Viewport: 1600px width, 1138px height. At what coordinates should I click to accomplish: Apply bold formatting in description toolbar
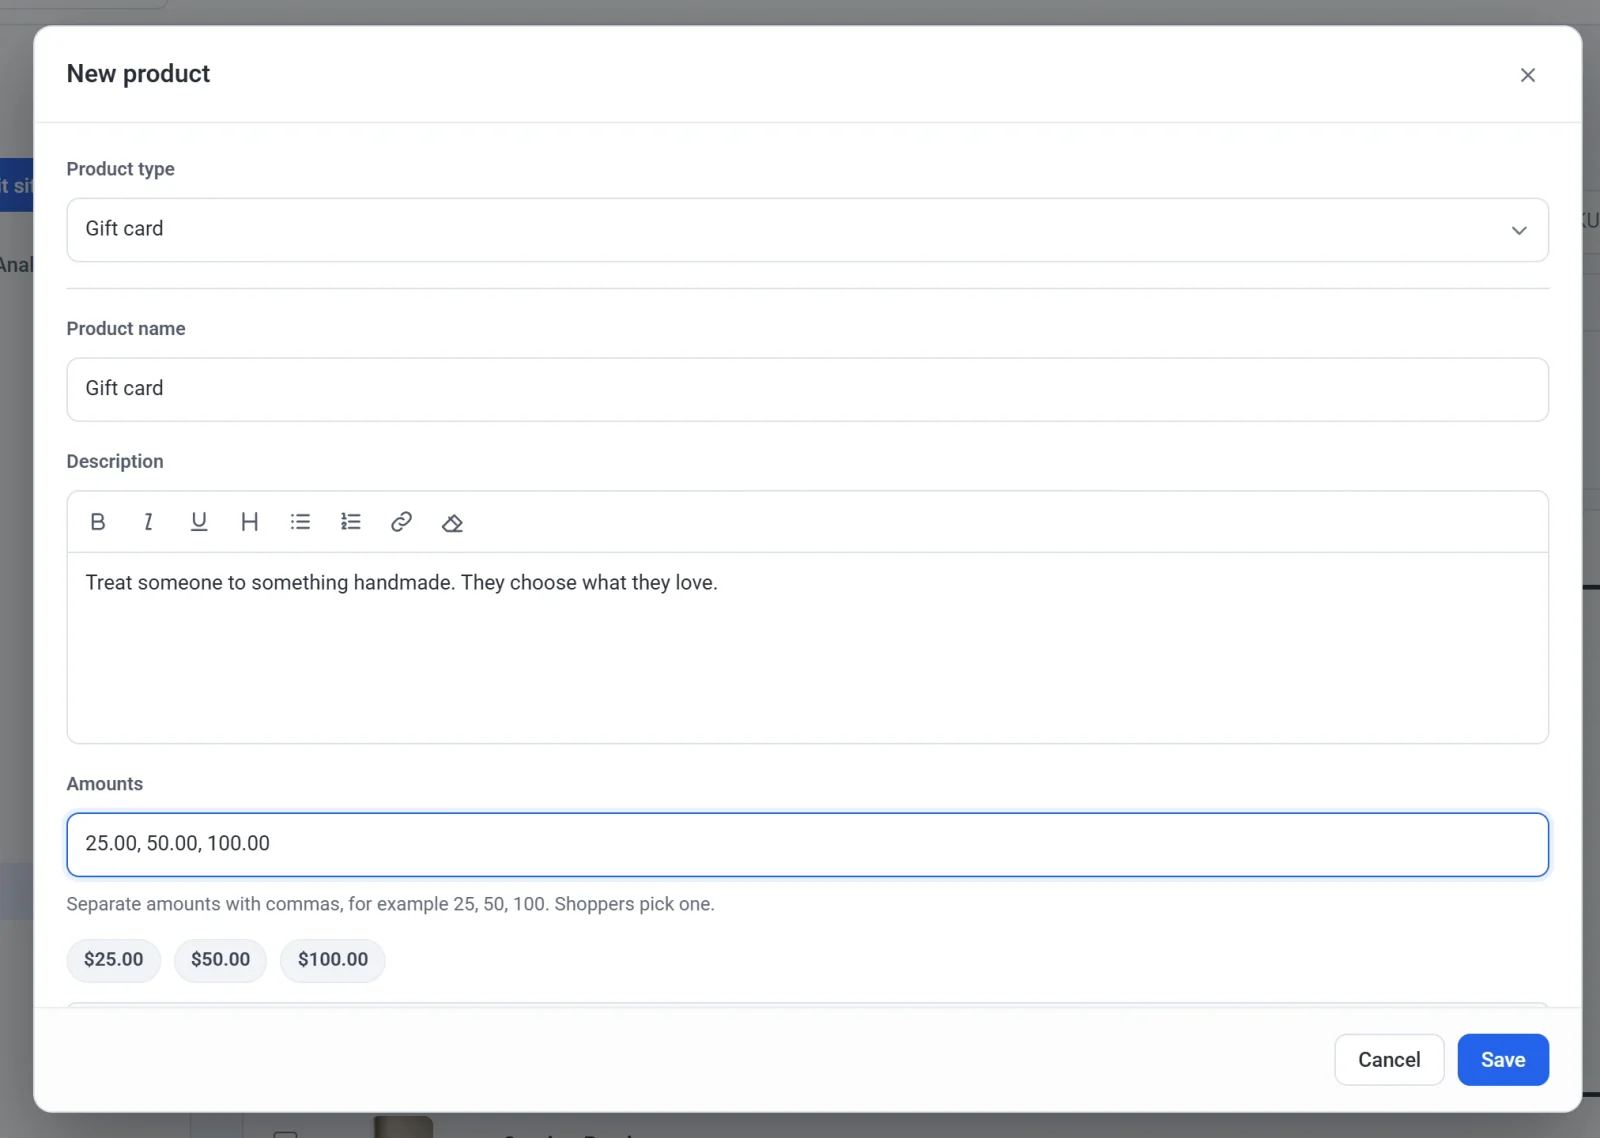[98, 522]
